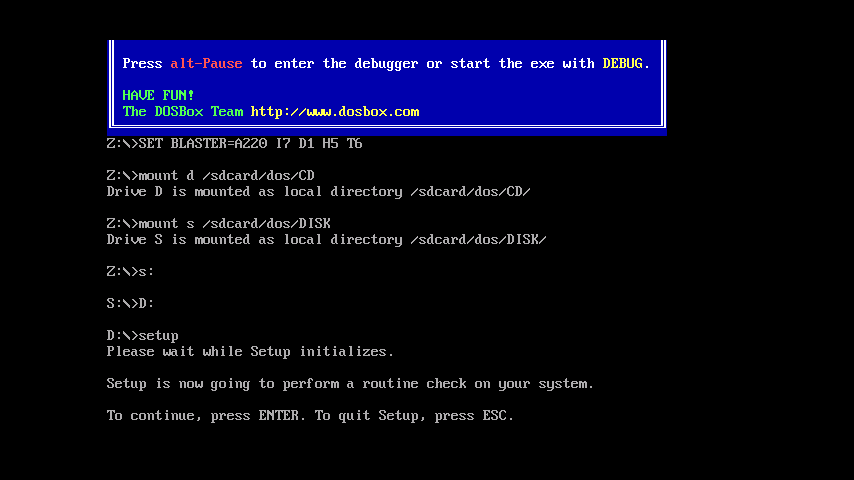The image size is (854, 480).
Task: Click the /sdcard/dos/CD/ directory path
Action: click(x=471, y=192)
